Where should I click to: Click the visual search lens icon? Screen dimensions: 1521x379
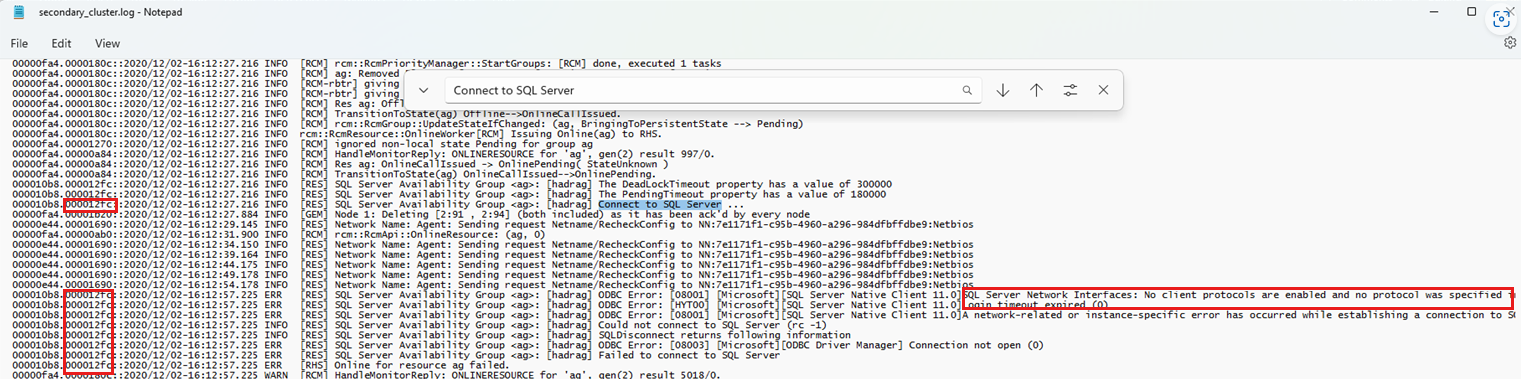(1500, 18)
